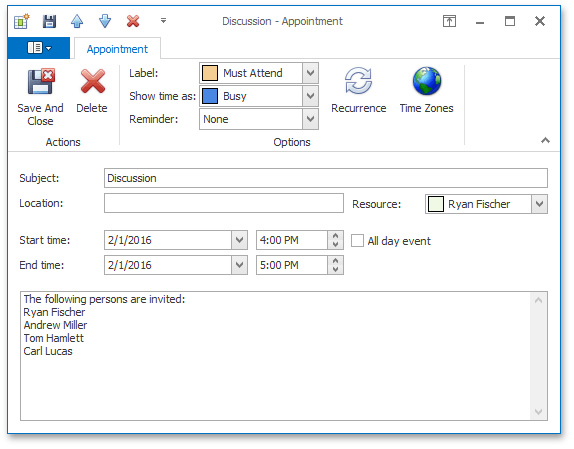Click the large Delete button in Actions
The image size is (574, 449).
[92, 91]
